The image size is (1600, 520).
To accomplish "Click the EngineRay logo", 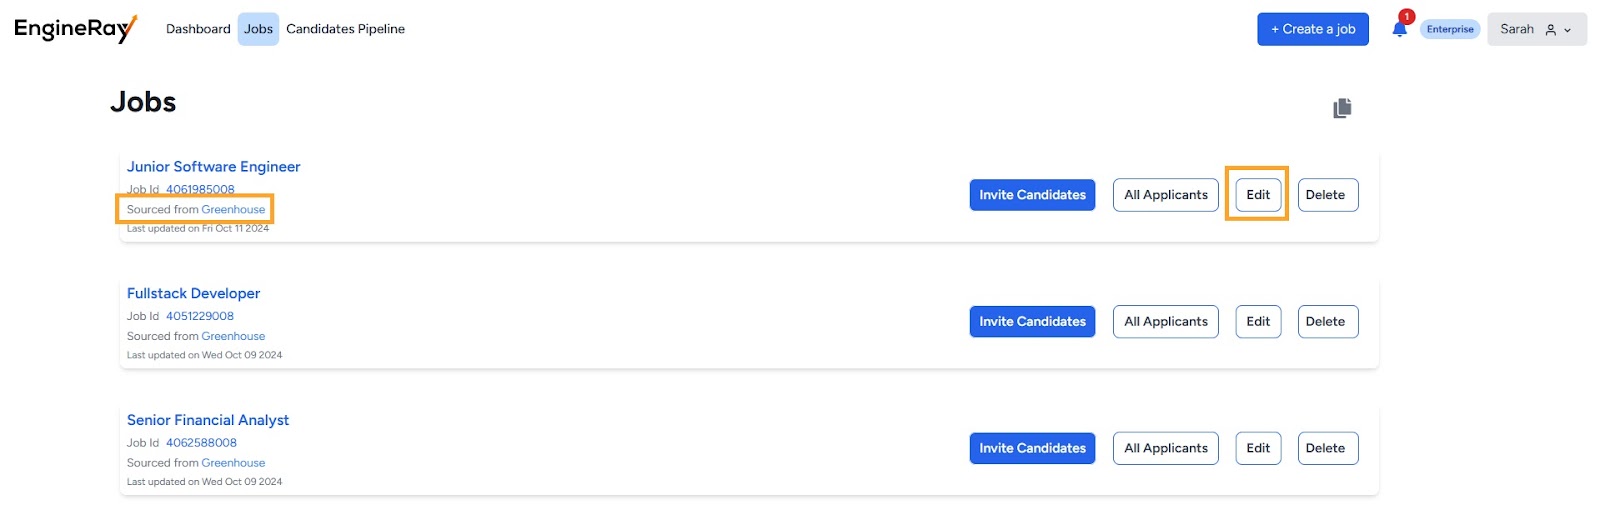I will pos(75,29).
